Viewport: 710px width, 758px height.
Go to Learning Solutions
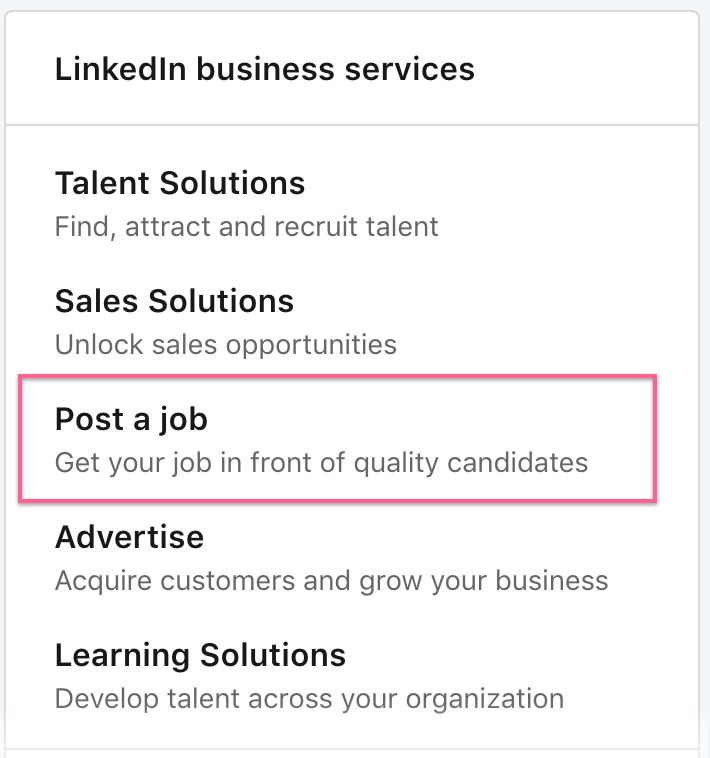click(200, 655)
